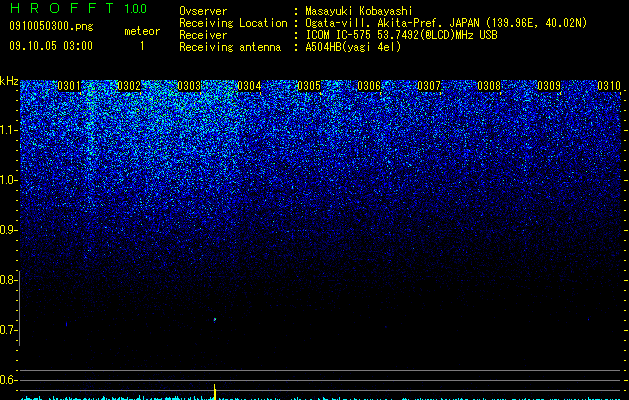Click the A504HB yagi antenna text
629x400 pixels.
(353, 47)
